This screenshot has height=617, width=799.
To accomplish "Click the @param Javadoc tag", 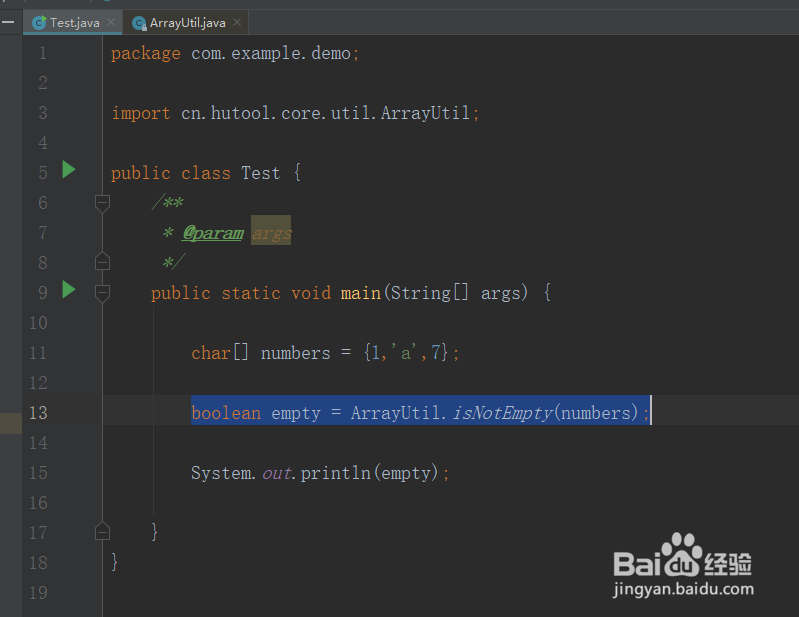I will (213, 233).
